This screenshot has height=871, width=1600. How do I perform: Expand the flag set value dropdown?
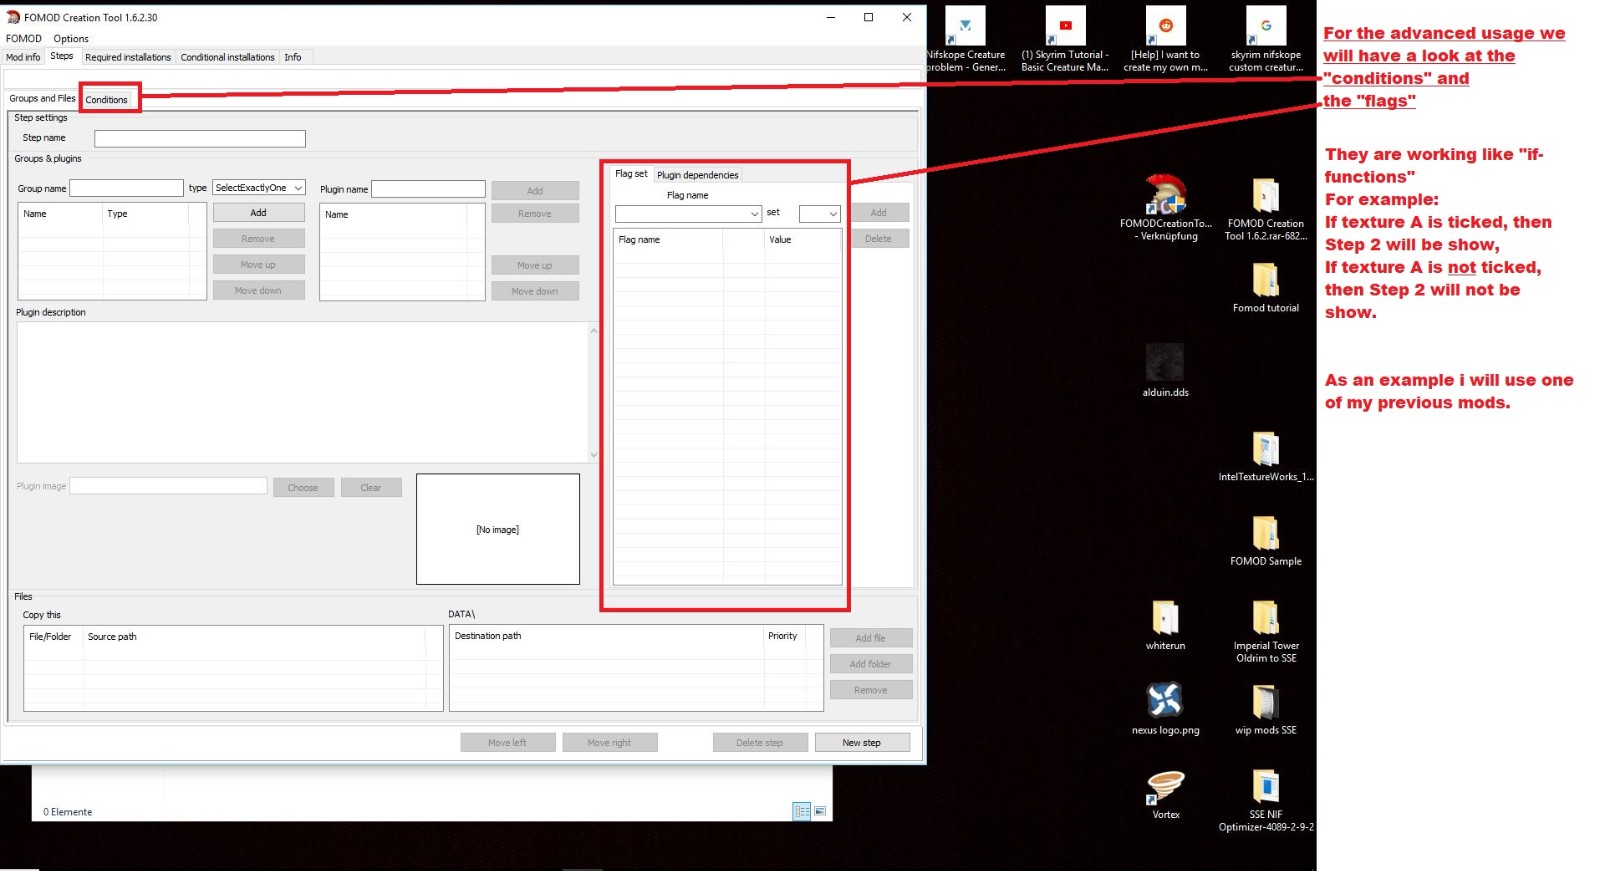(819, 214)
